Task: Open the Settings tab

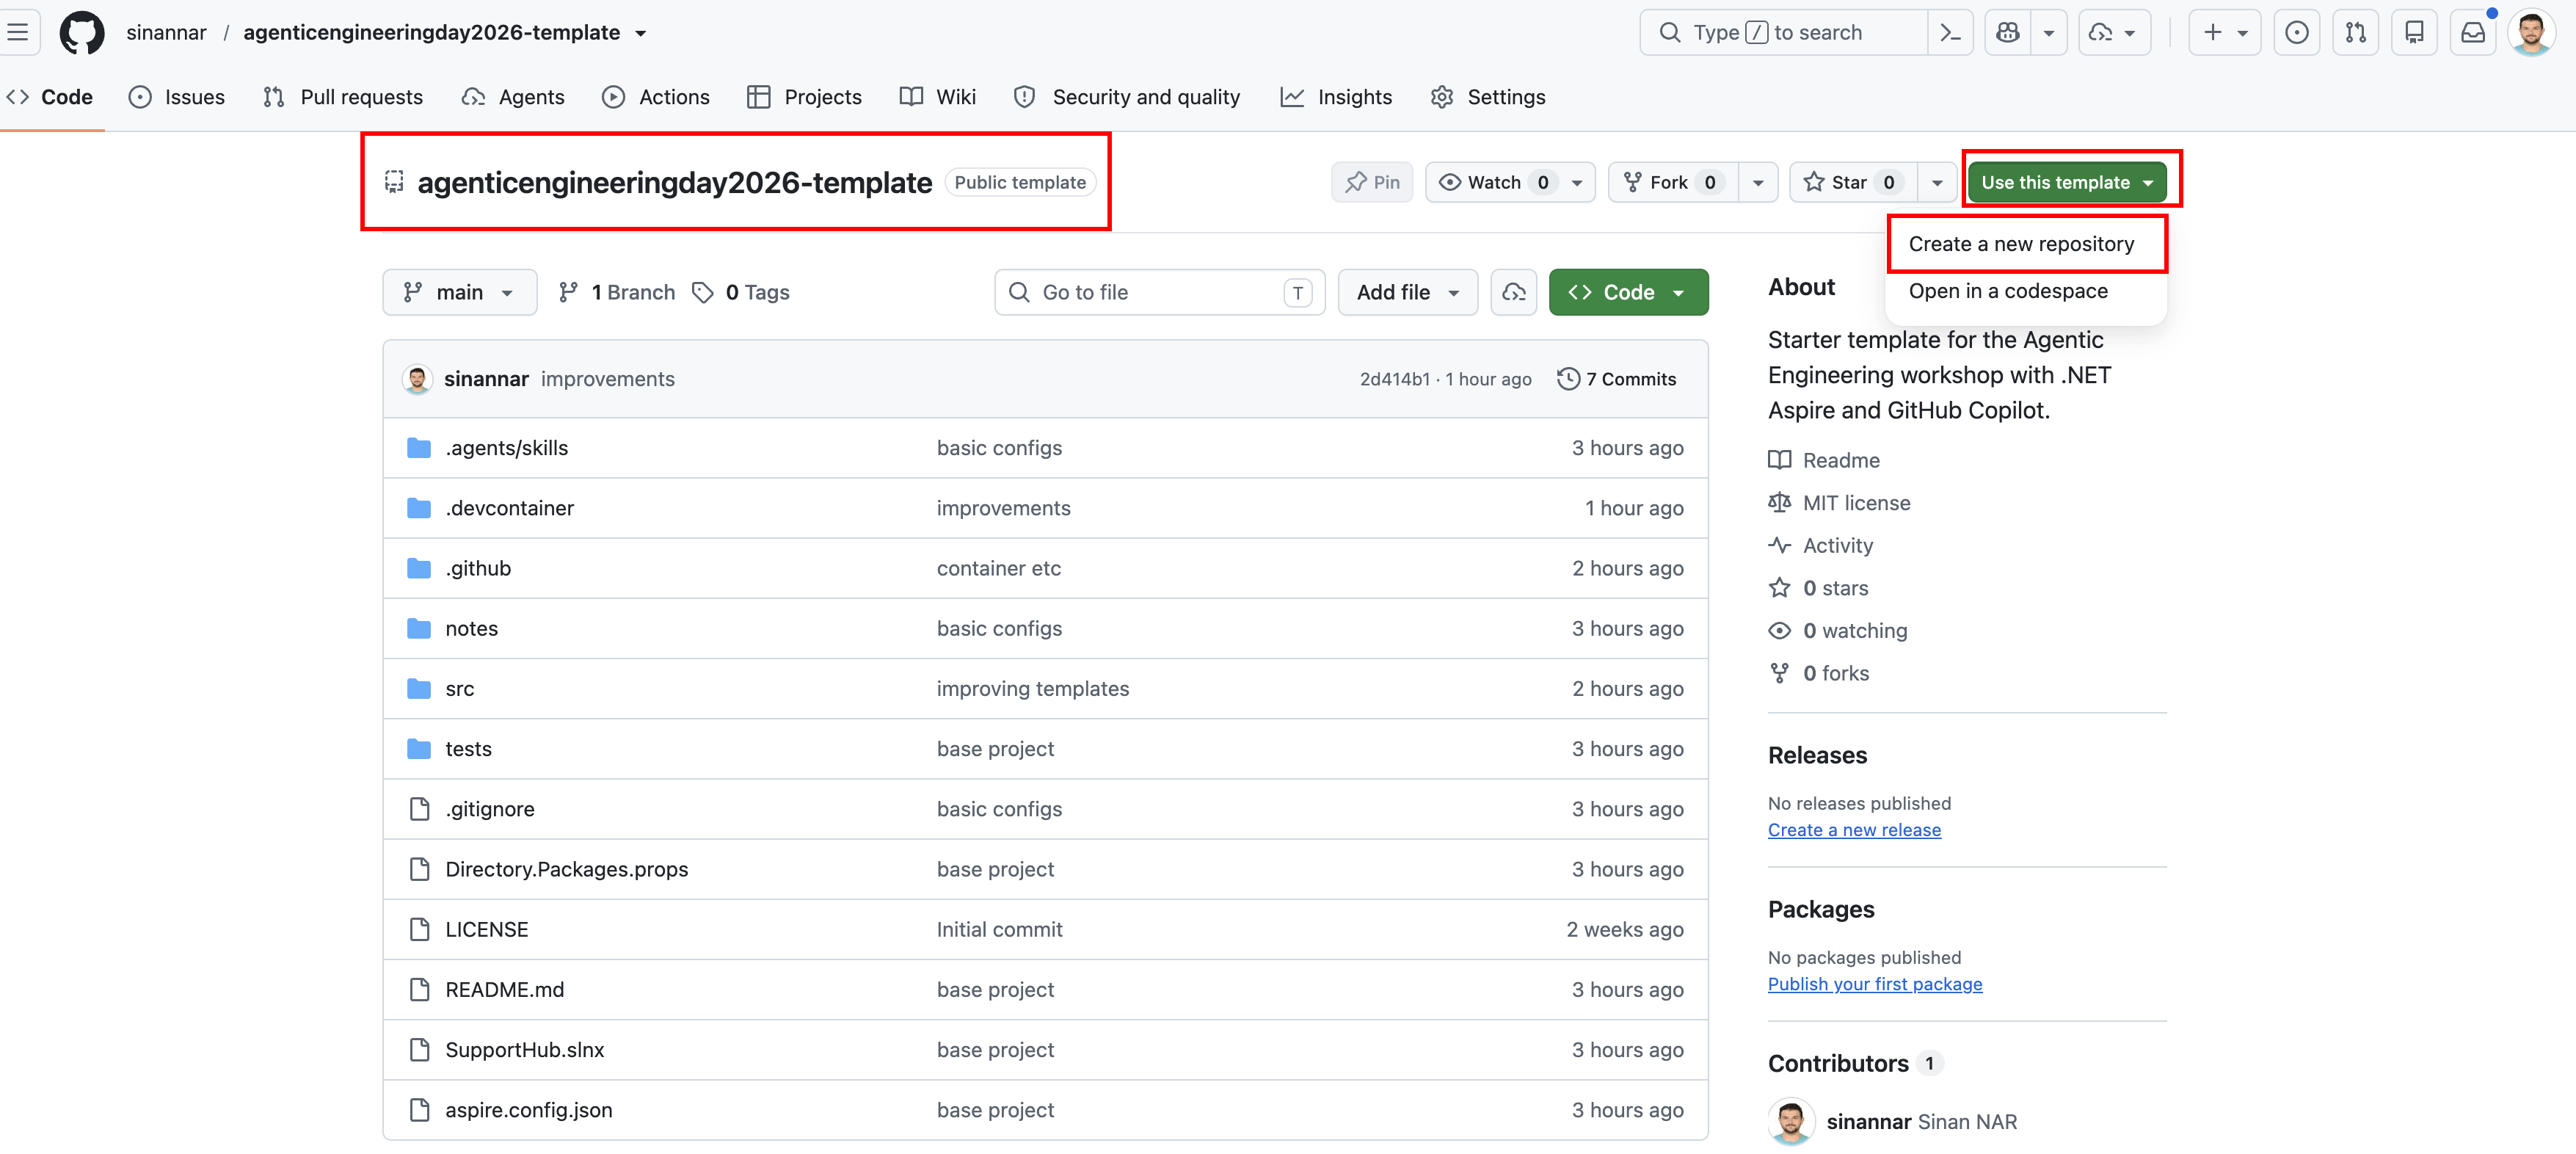Action: click(1488, 97)
